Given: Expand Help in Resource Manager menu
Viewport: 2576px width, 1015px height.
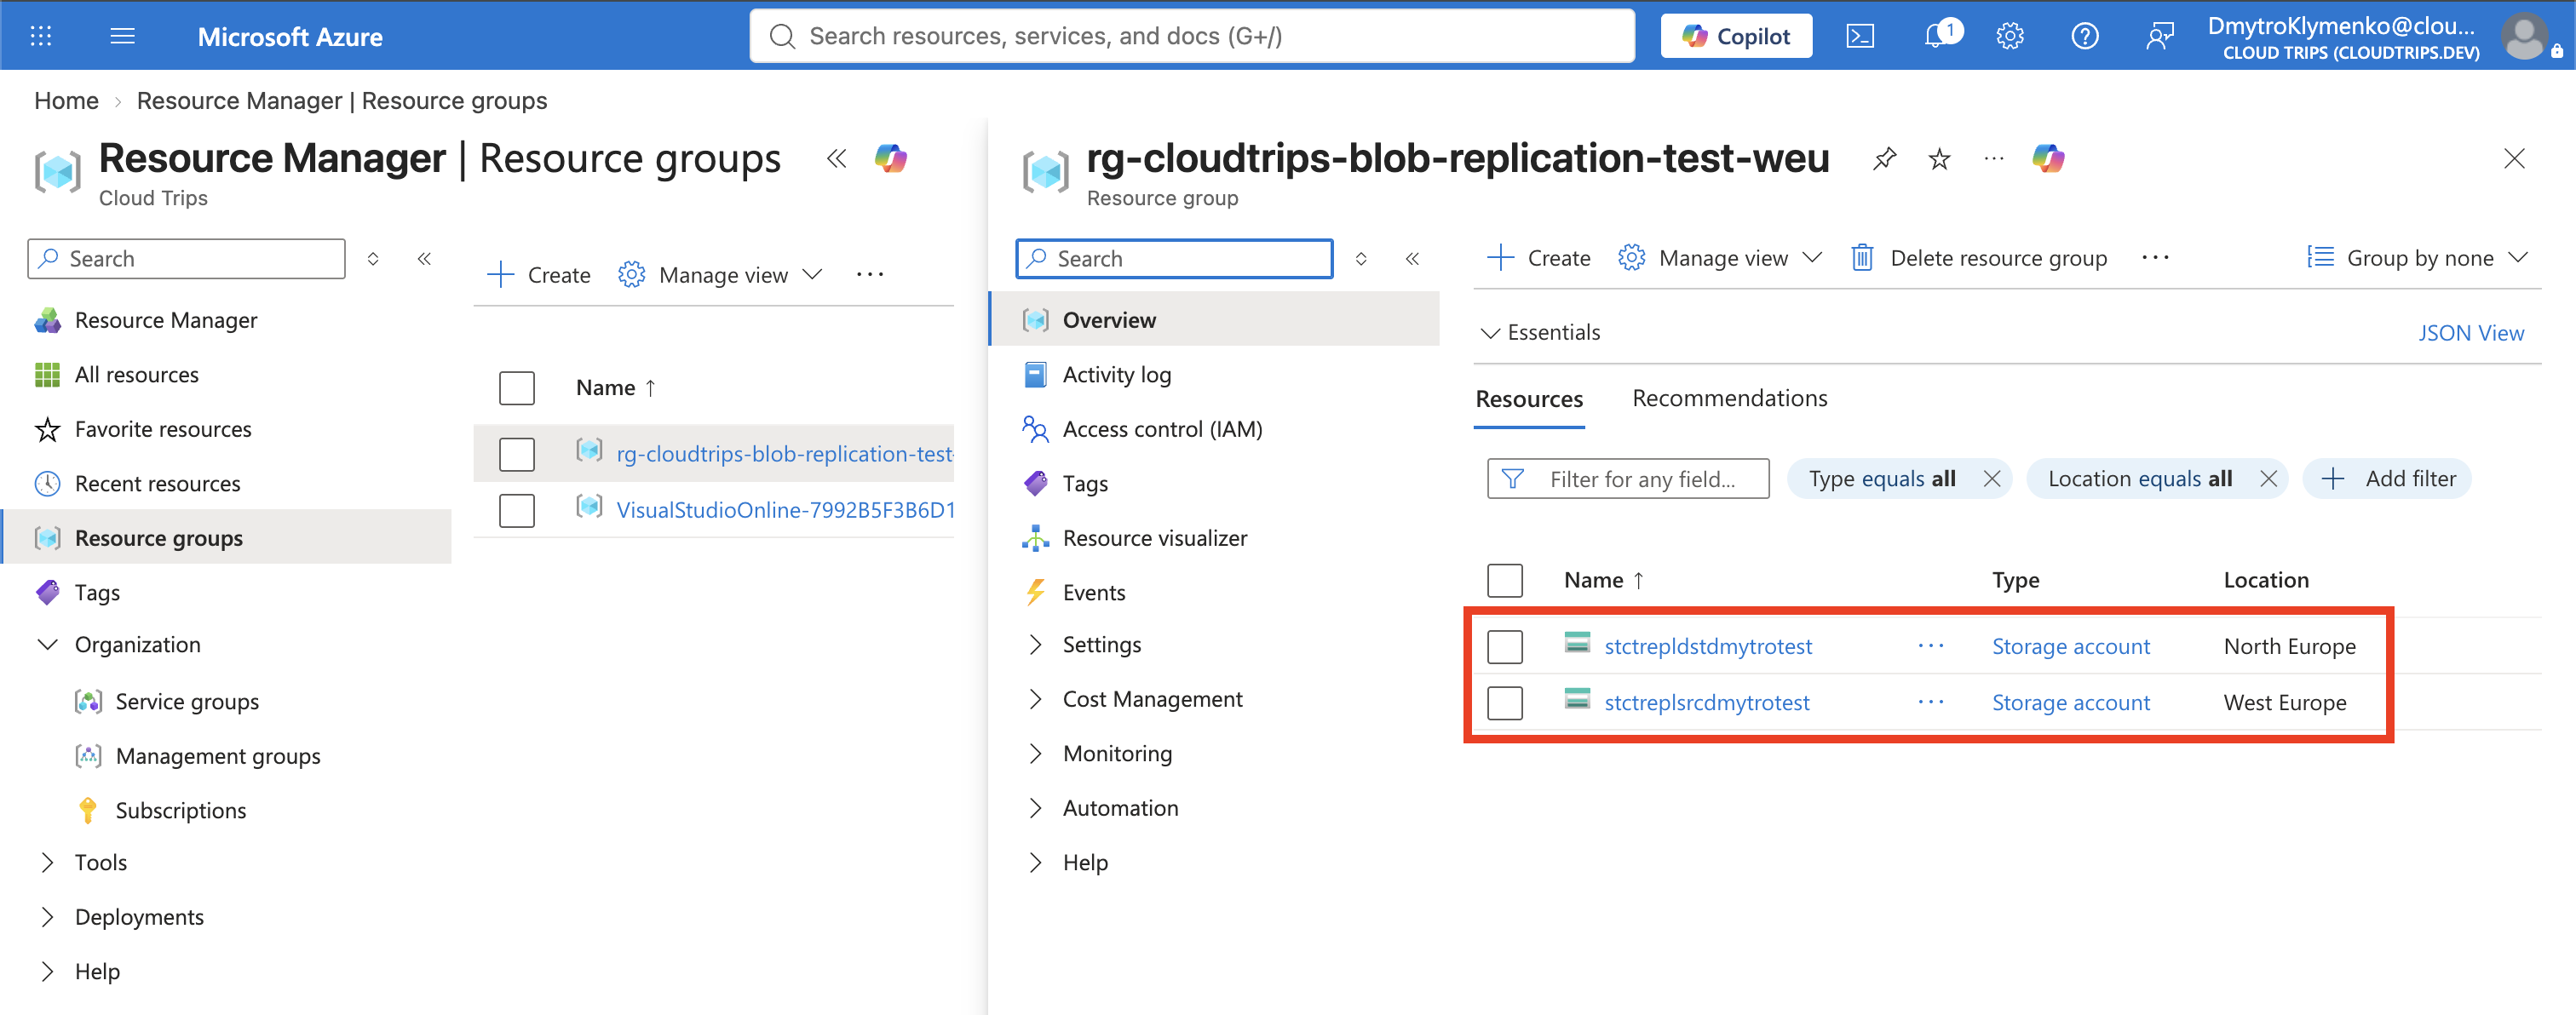Looking at the screenshot, I should [47, 971].
